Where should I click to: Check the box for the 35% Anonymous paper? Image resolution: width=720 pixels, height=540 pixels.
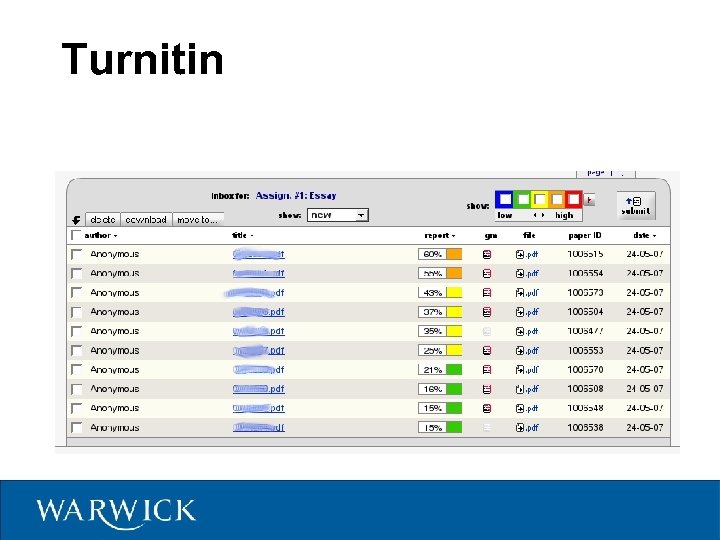tap(76, 331)
